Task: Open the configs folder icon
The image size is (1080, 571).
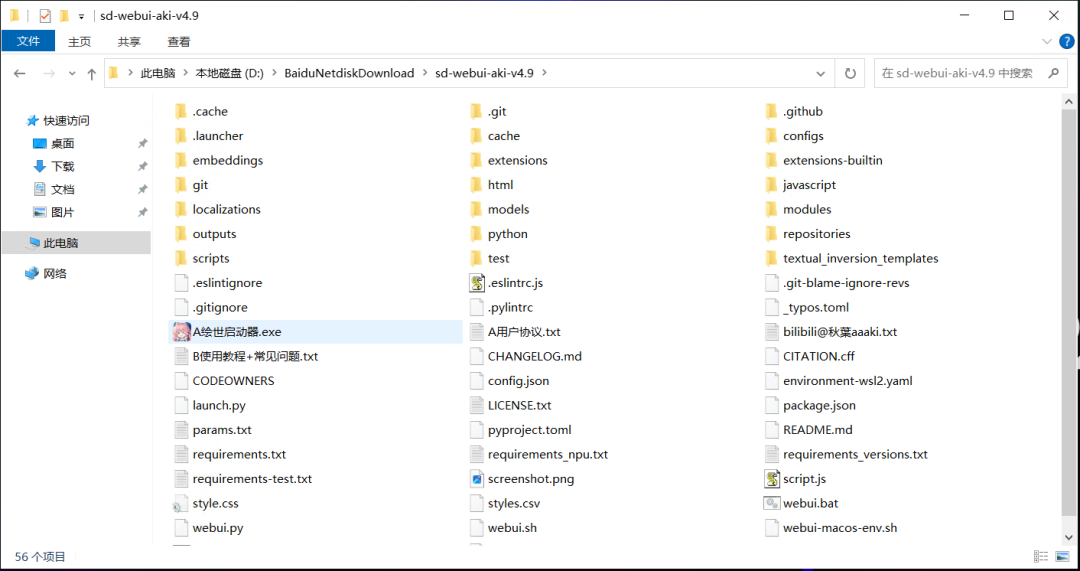Action: pyautogui.click(x=771, y=136)
